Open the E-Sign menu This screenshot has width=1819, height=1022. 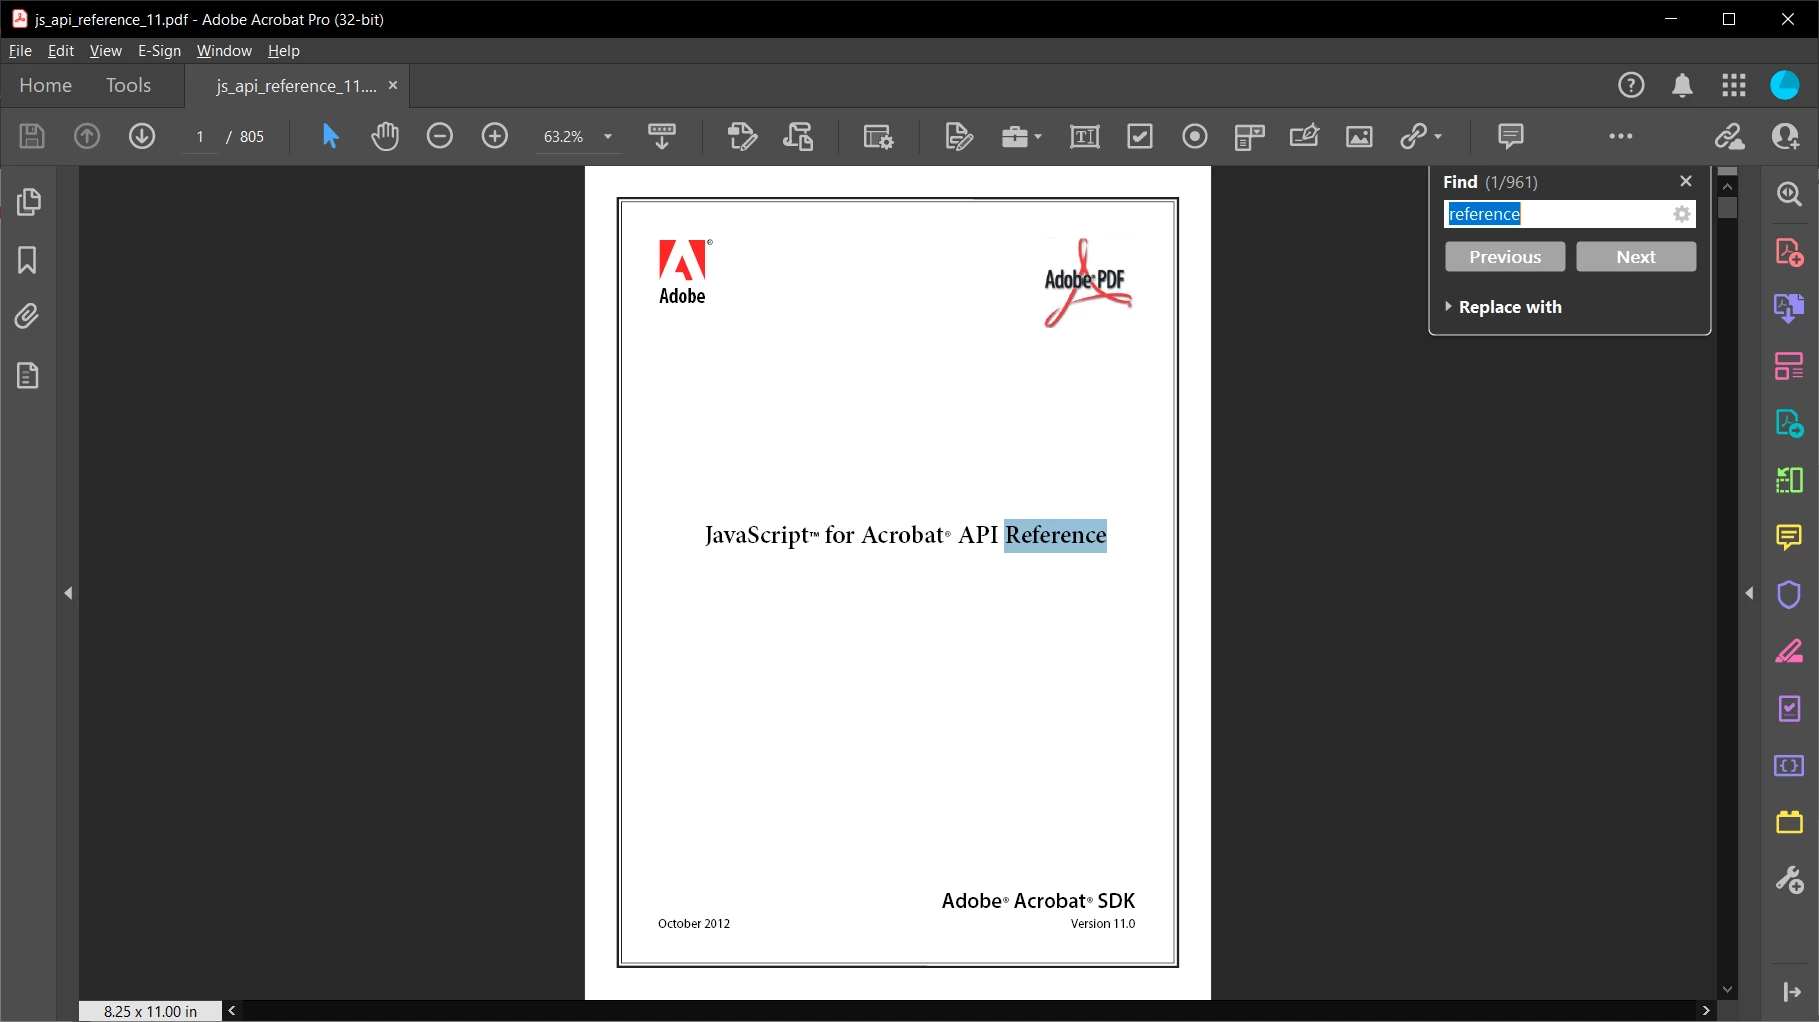tap(159, 51)
